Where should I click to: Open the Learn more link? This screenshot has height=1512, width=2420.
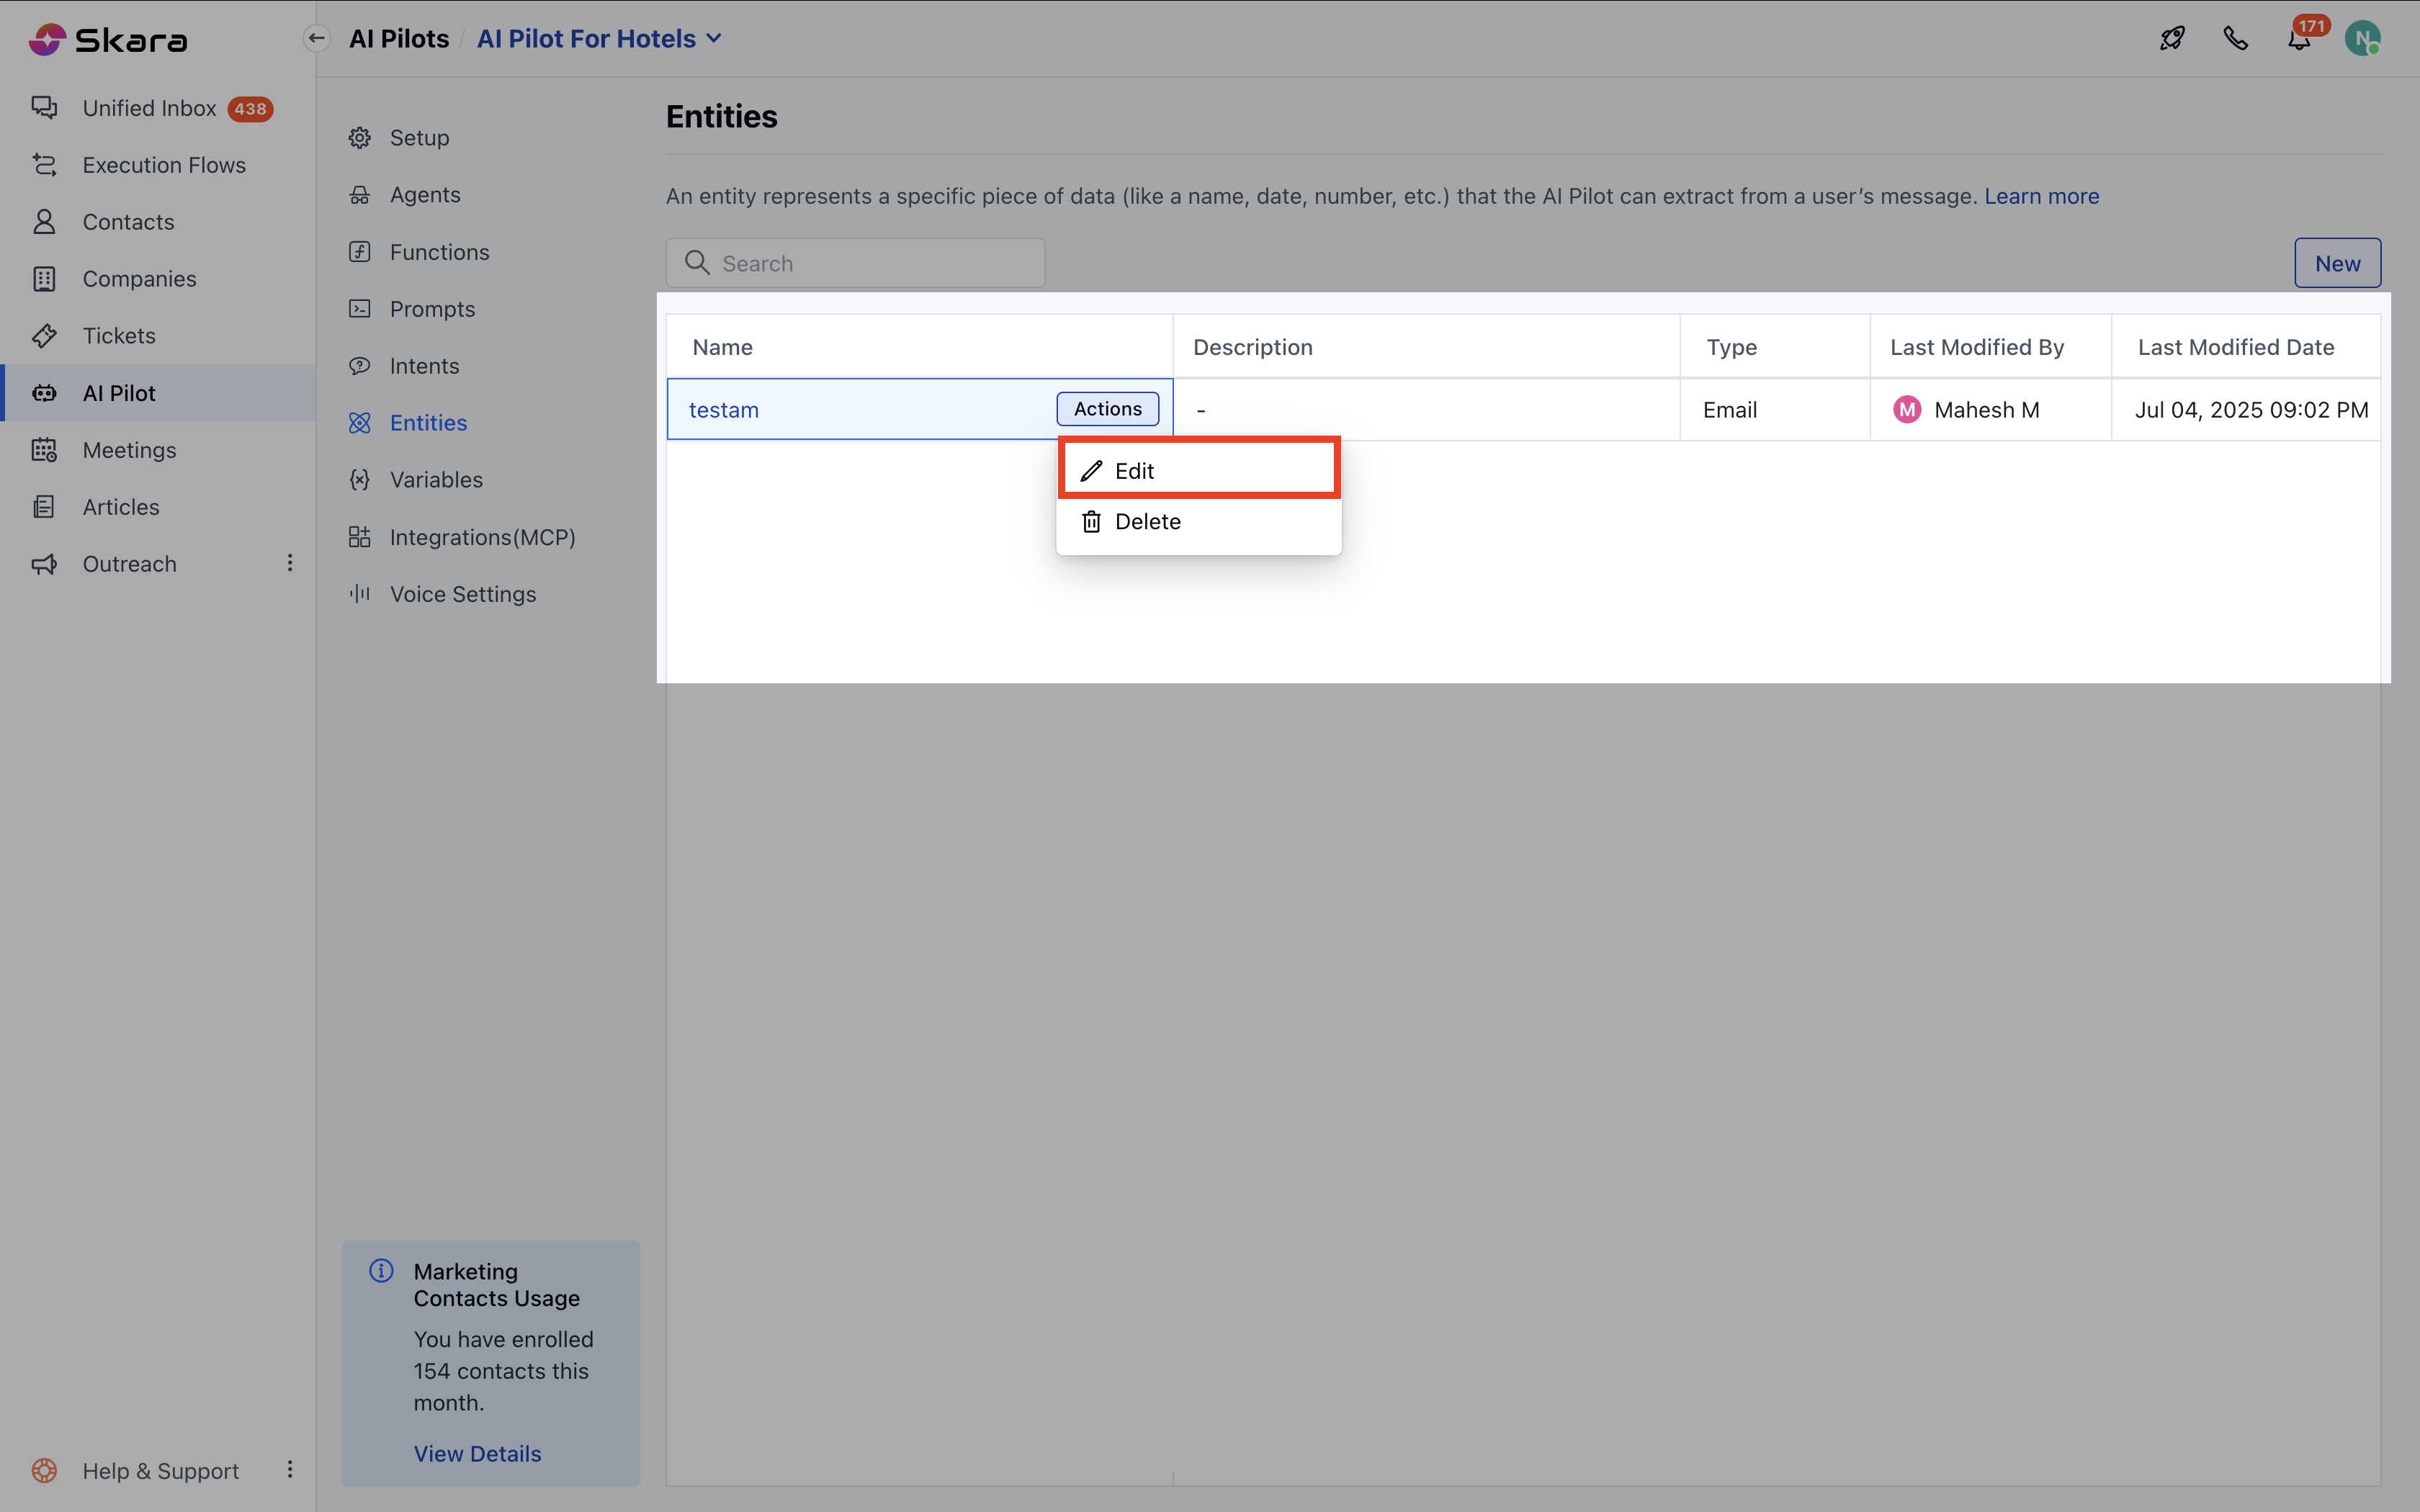[x=2041, y=196]
